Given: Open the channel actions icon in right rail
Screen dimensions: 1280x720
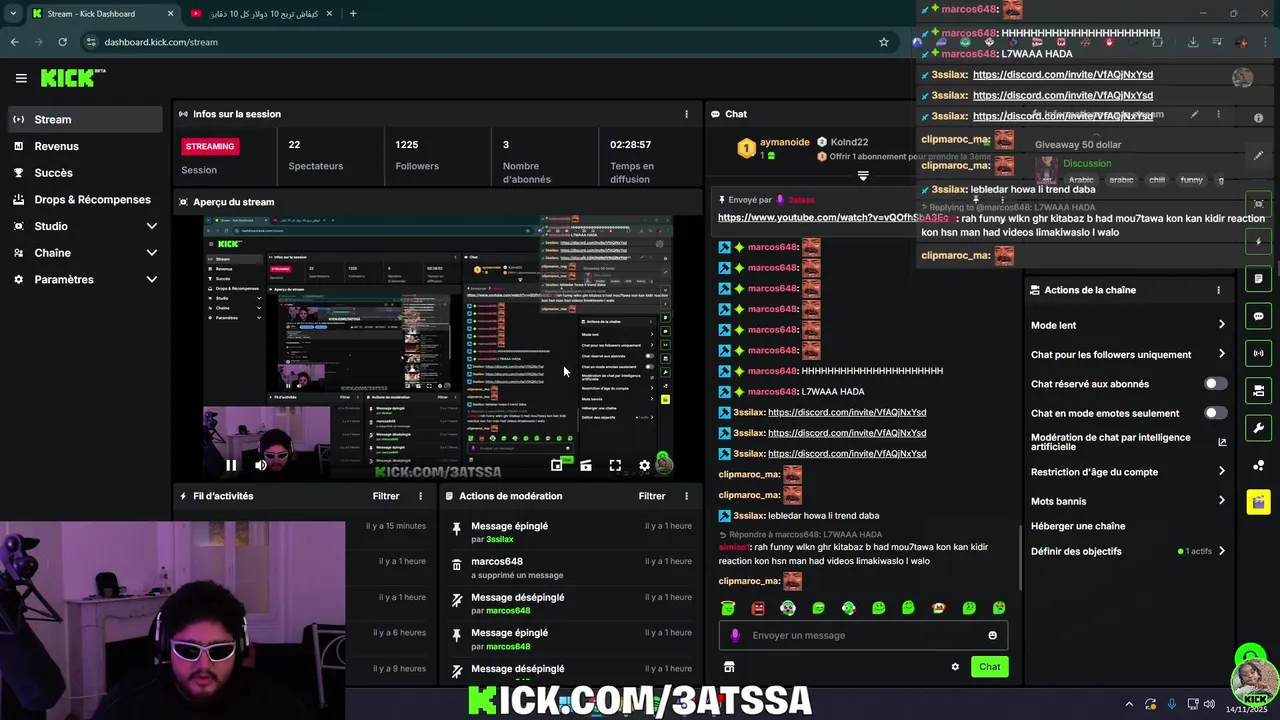Looking at the screenshot, I should pos(1258,391).
